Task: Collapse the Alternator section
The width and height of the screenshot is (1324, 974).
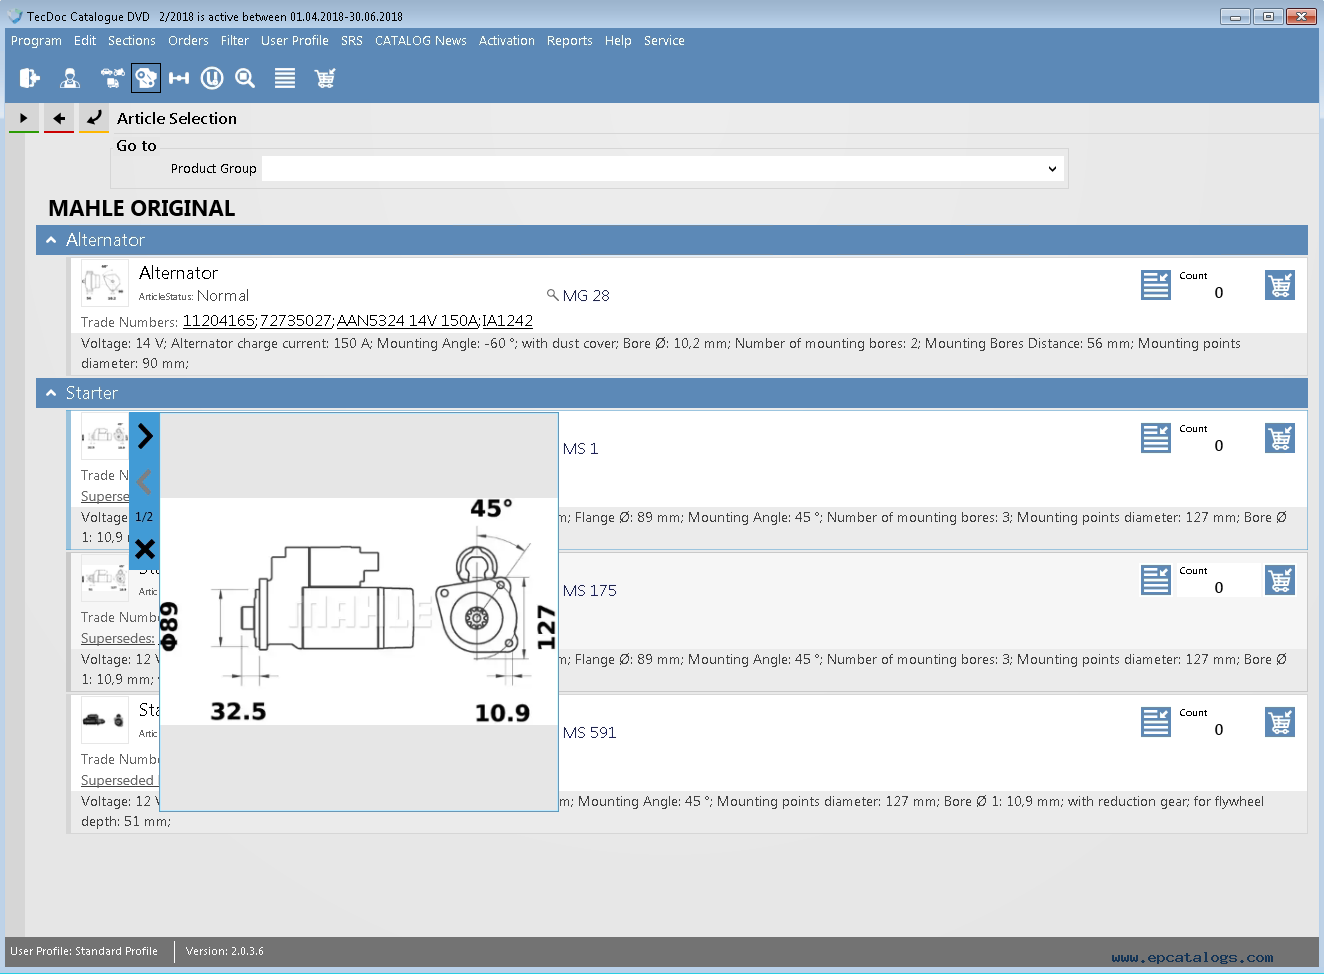Action: [x=51, y=240]
